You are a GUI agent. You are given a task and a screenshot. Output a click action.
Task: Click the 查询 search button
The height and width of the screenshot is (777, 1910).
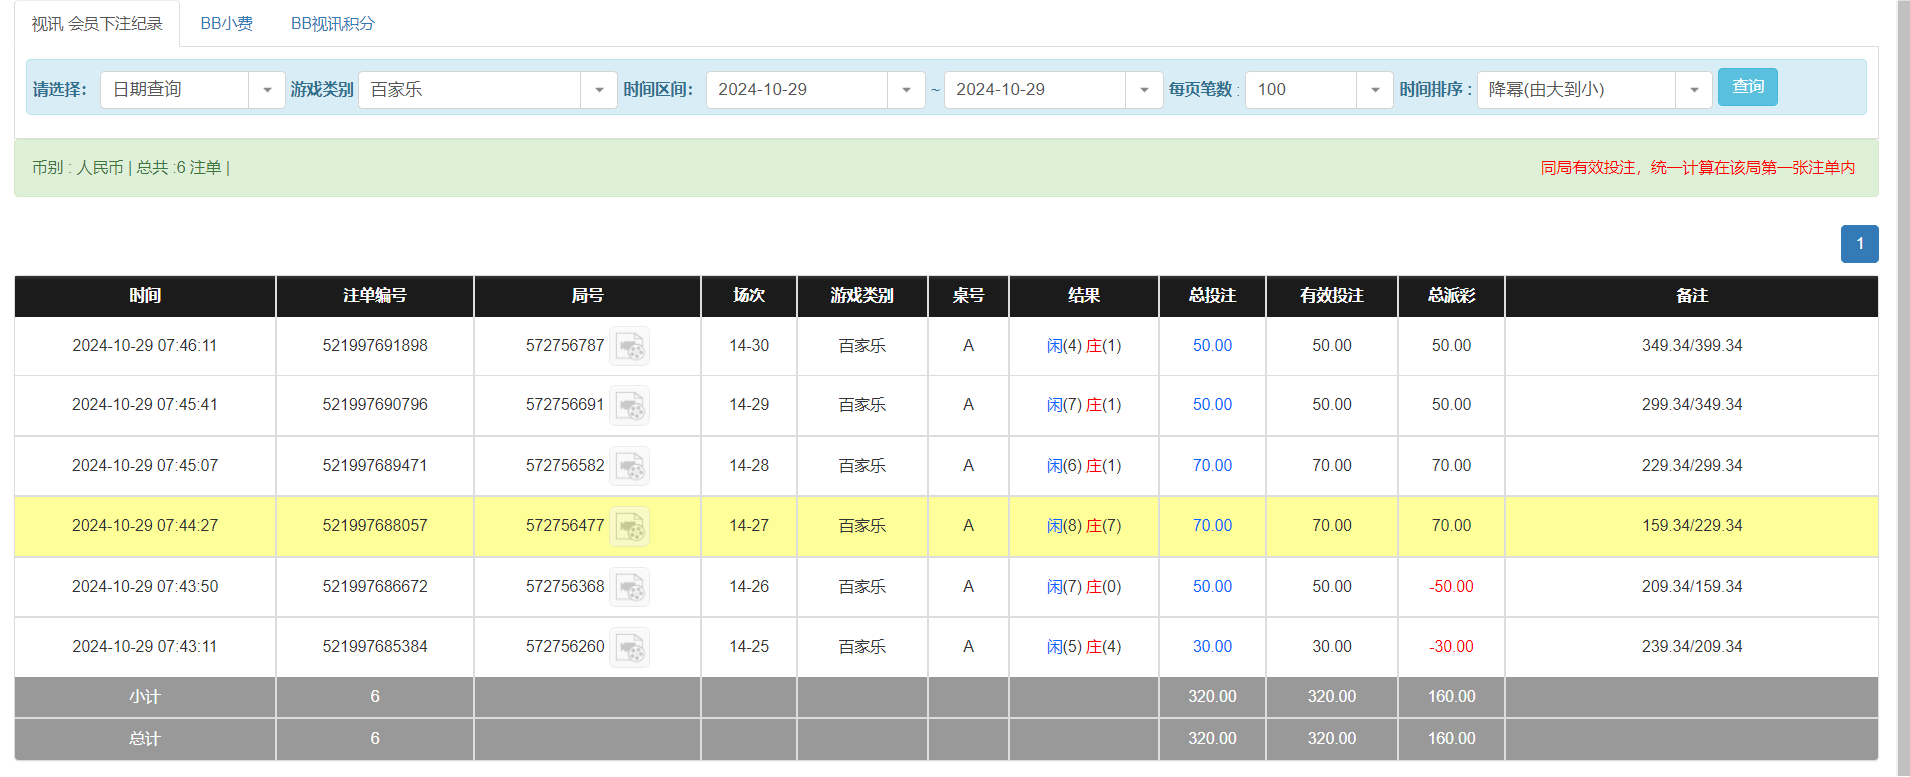coord(1747,87)
